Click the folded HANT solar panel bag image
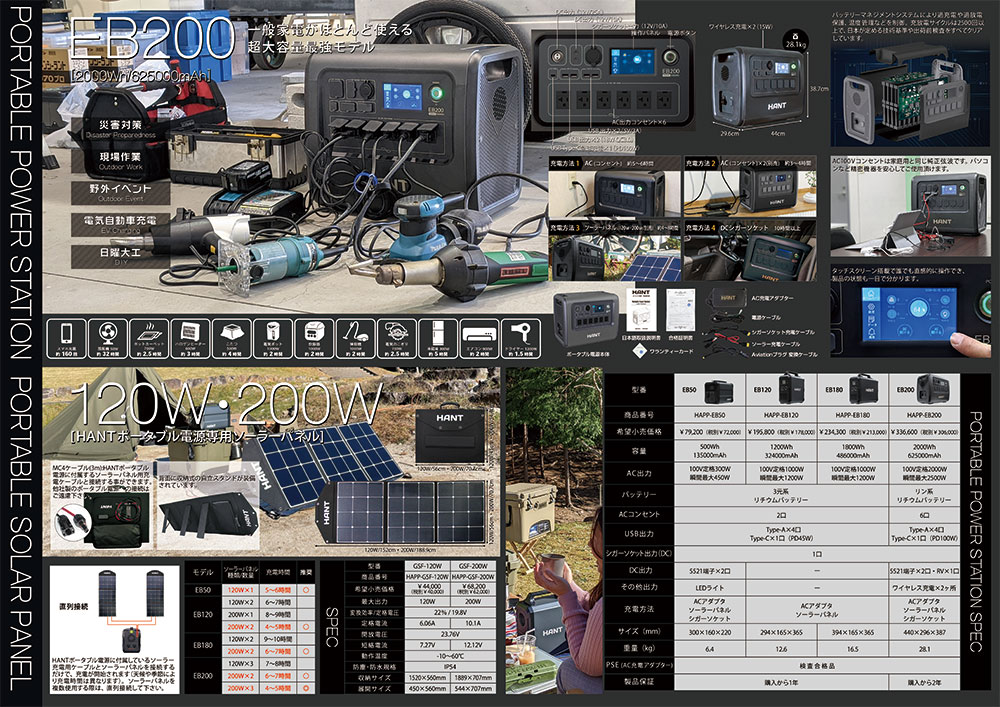This screenshot has width=1000, height=707. point(450,435)
